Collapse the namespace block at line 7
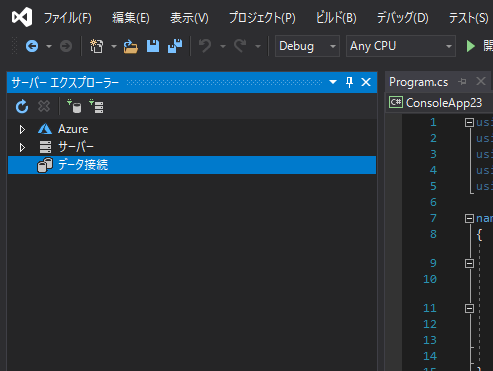Image resolution: width=493 pixels, height=371 pixels. (469, 219)
